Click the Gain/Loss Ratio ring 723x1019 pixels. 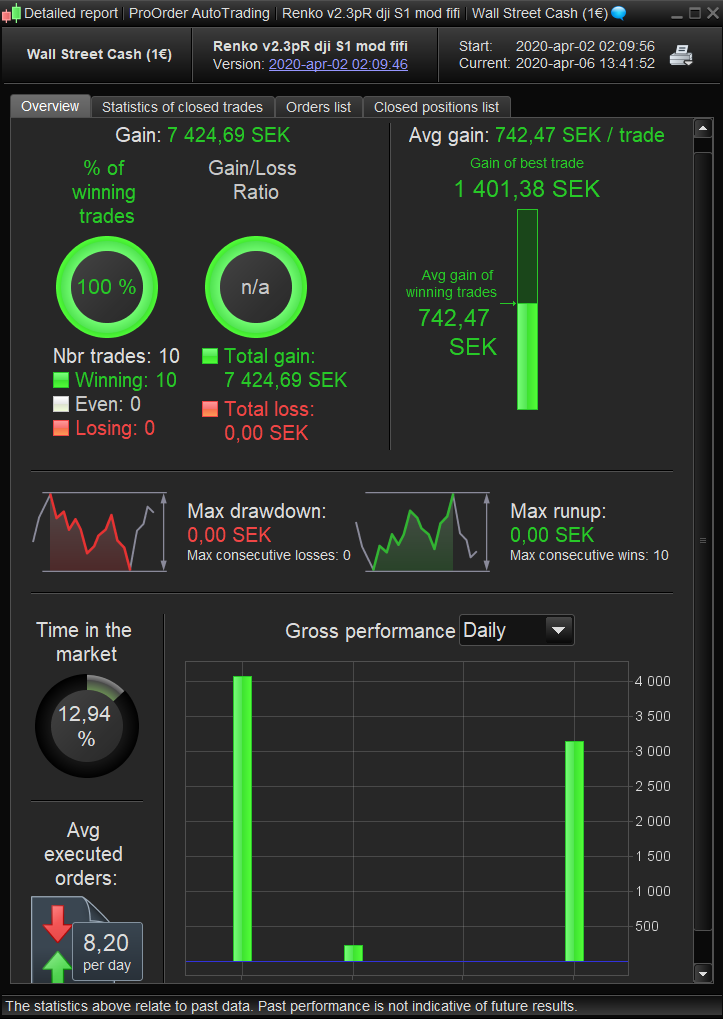click(255, 287)
